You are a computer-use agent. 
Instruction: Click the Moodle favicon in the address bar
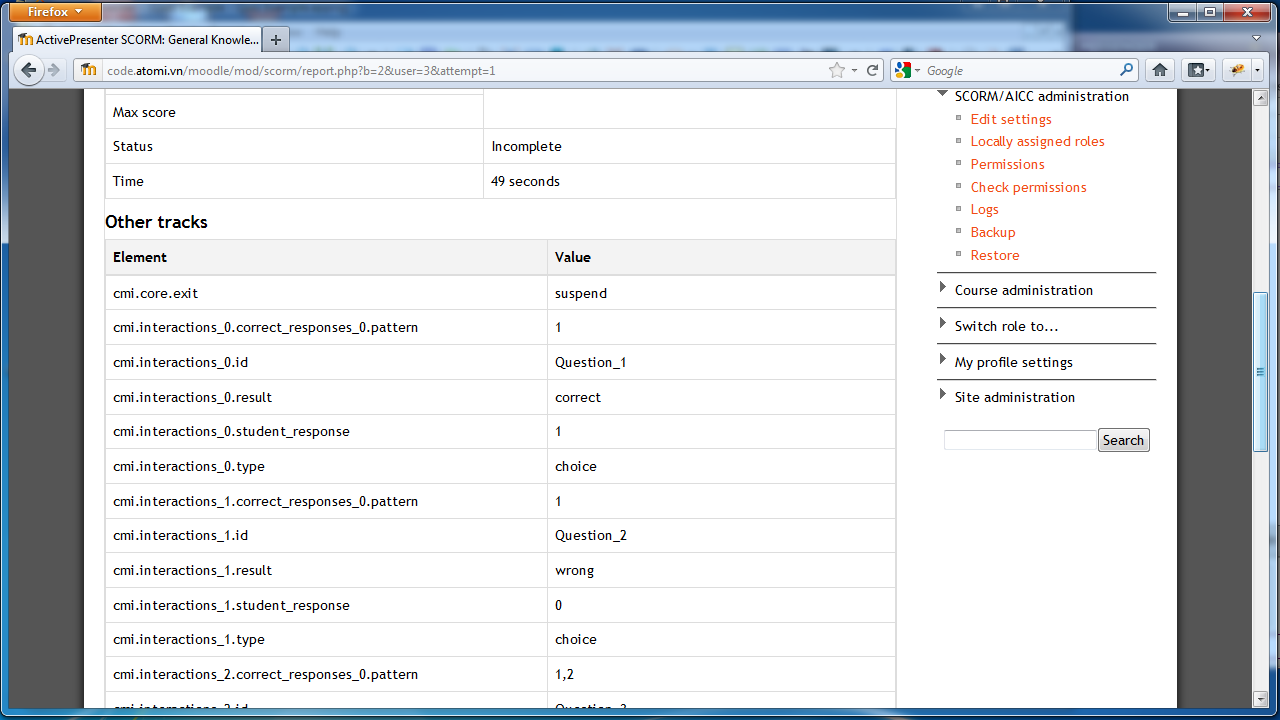(88, 70)
